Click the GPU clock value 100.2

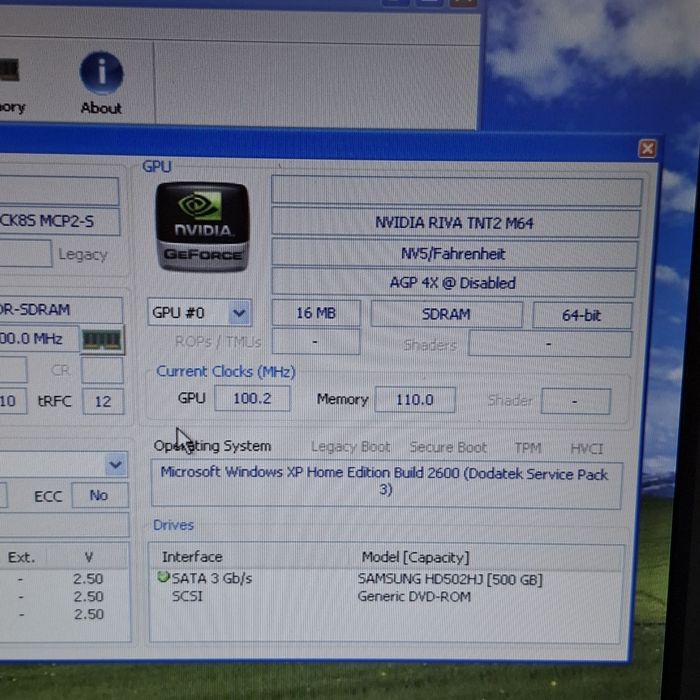tap(252, 398)
